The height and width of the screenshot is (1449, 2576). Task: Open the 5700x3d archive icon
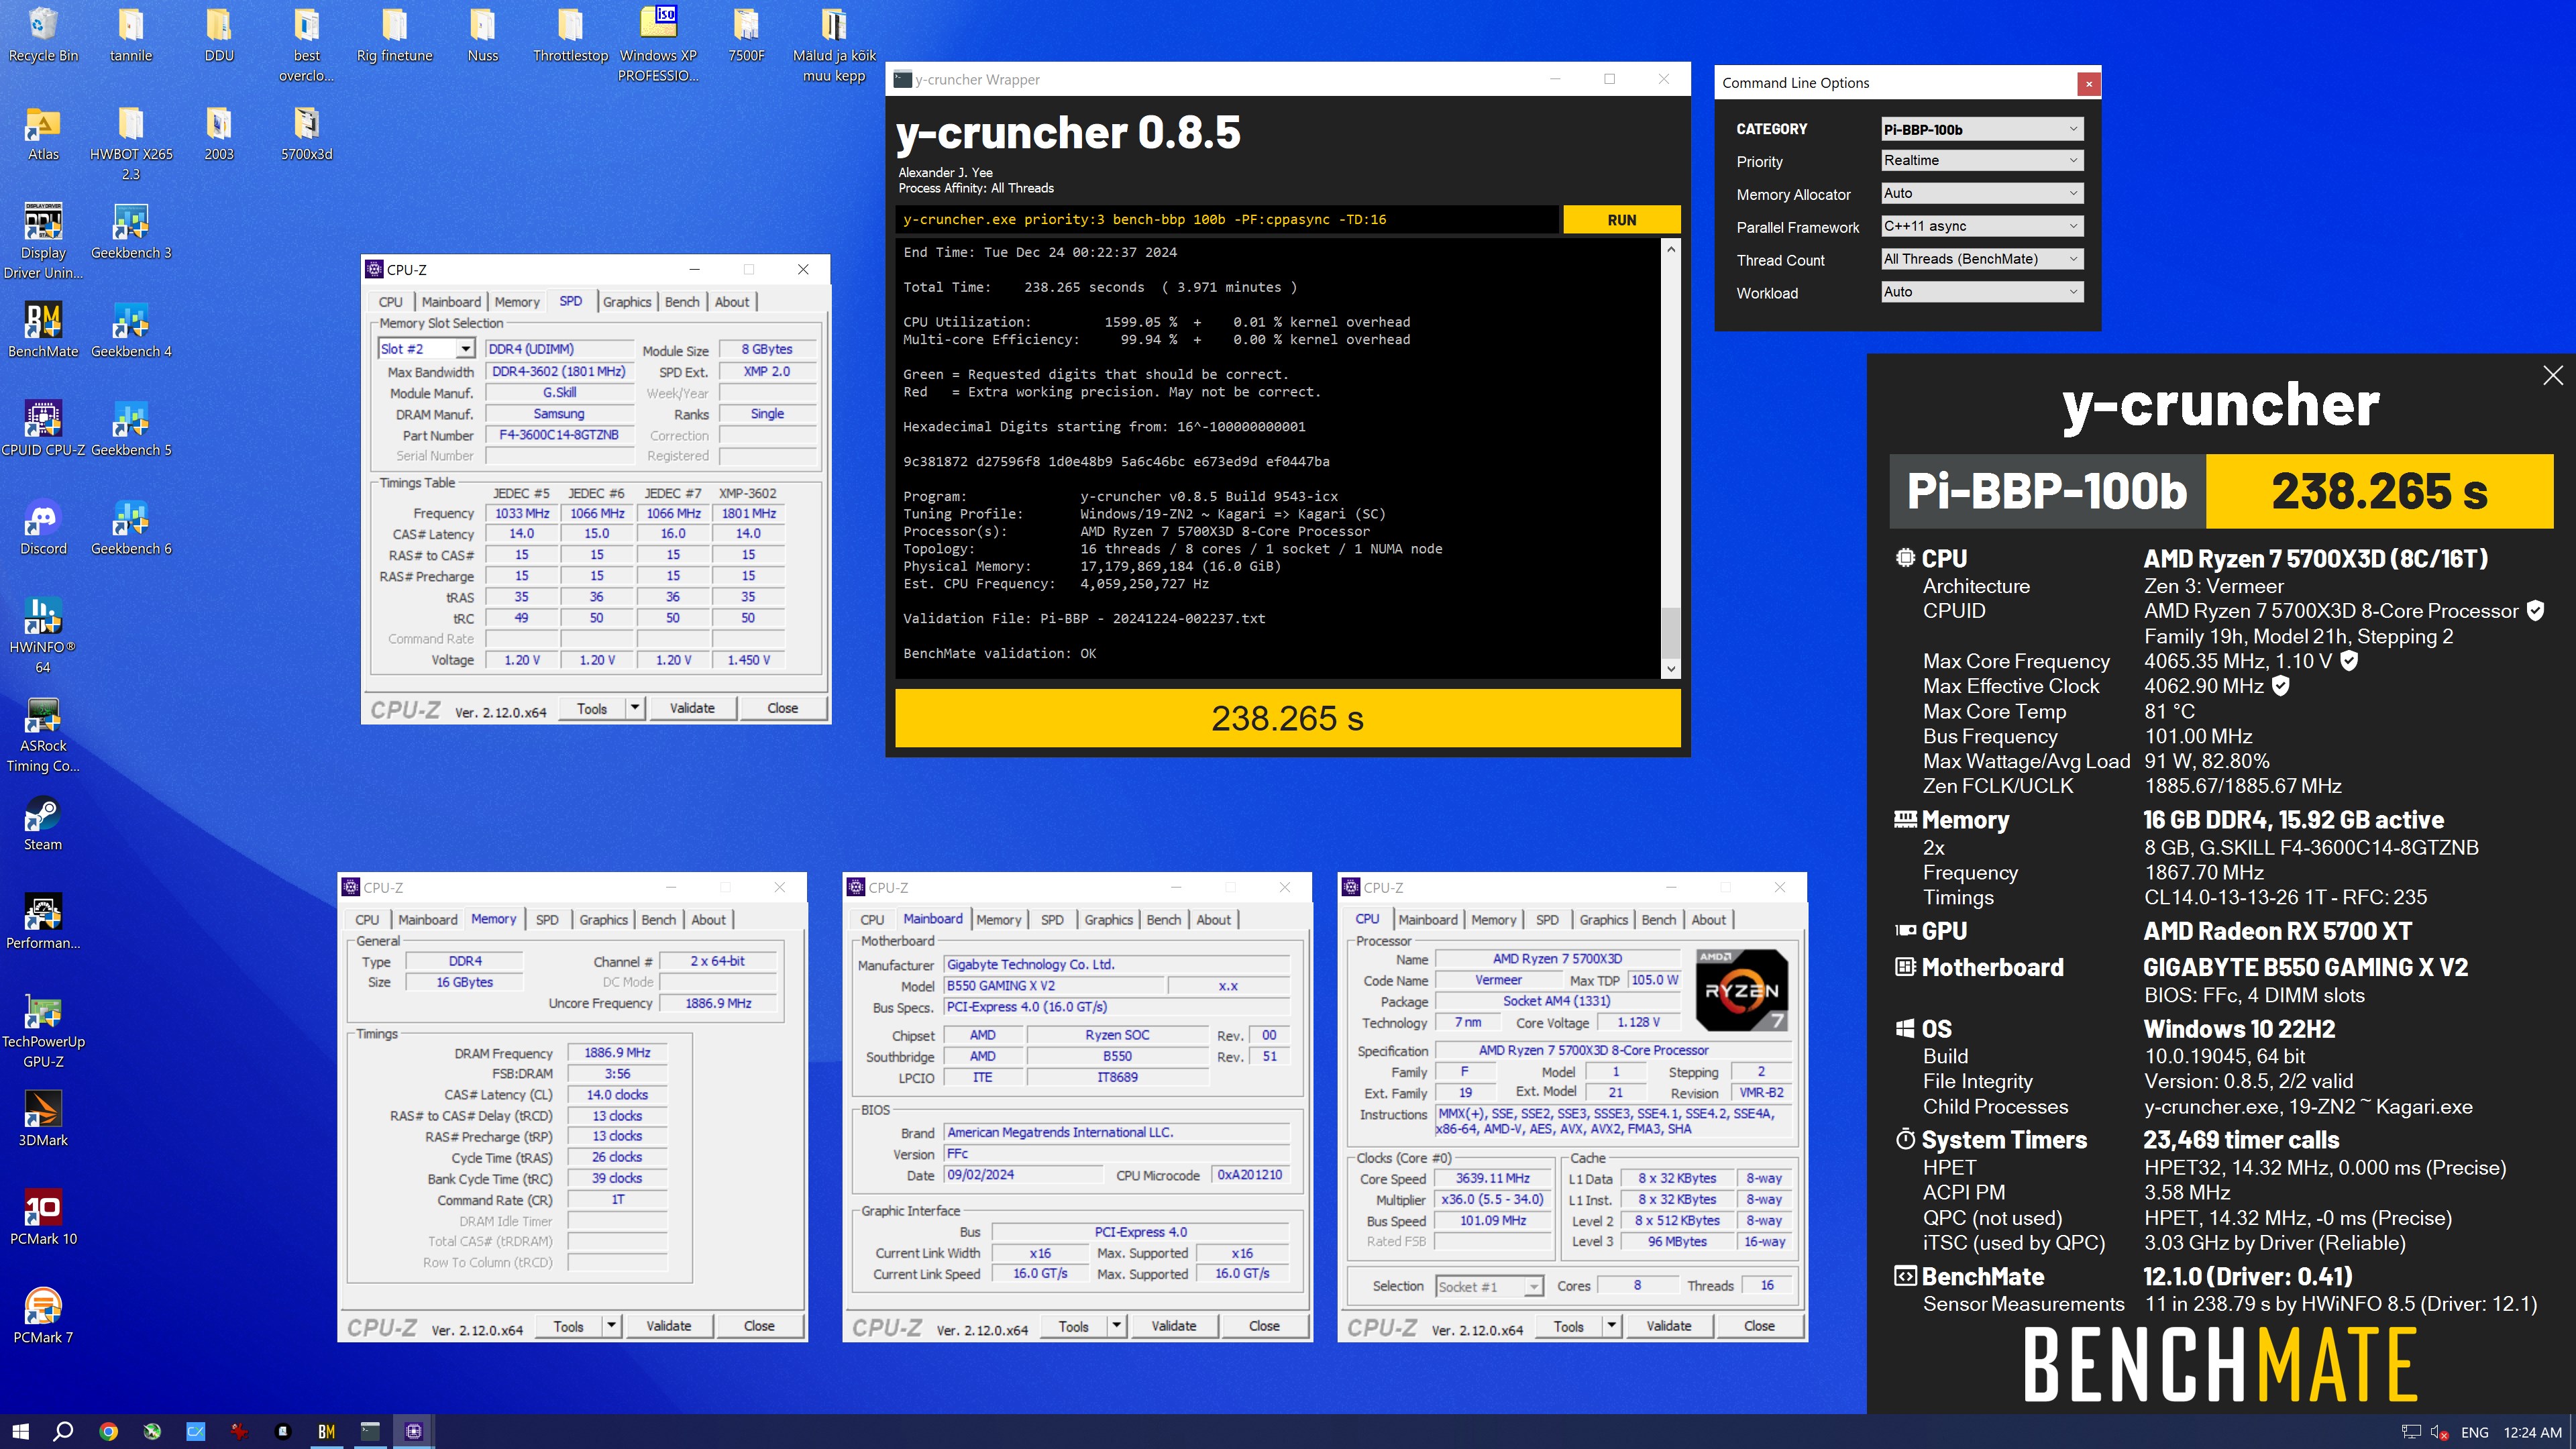[x=307, y=134]
